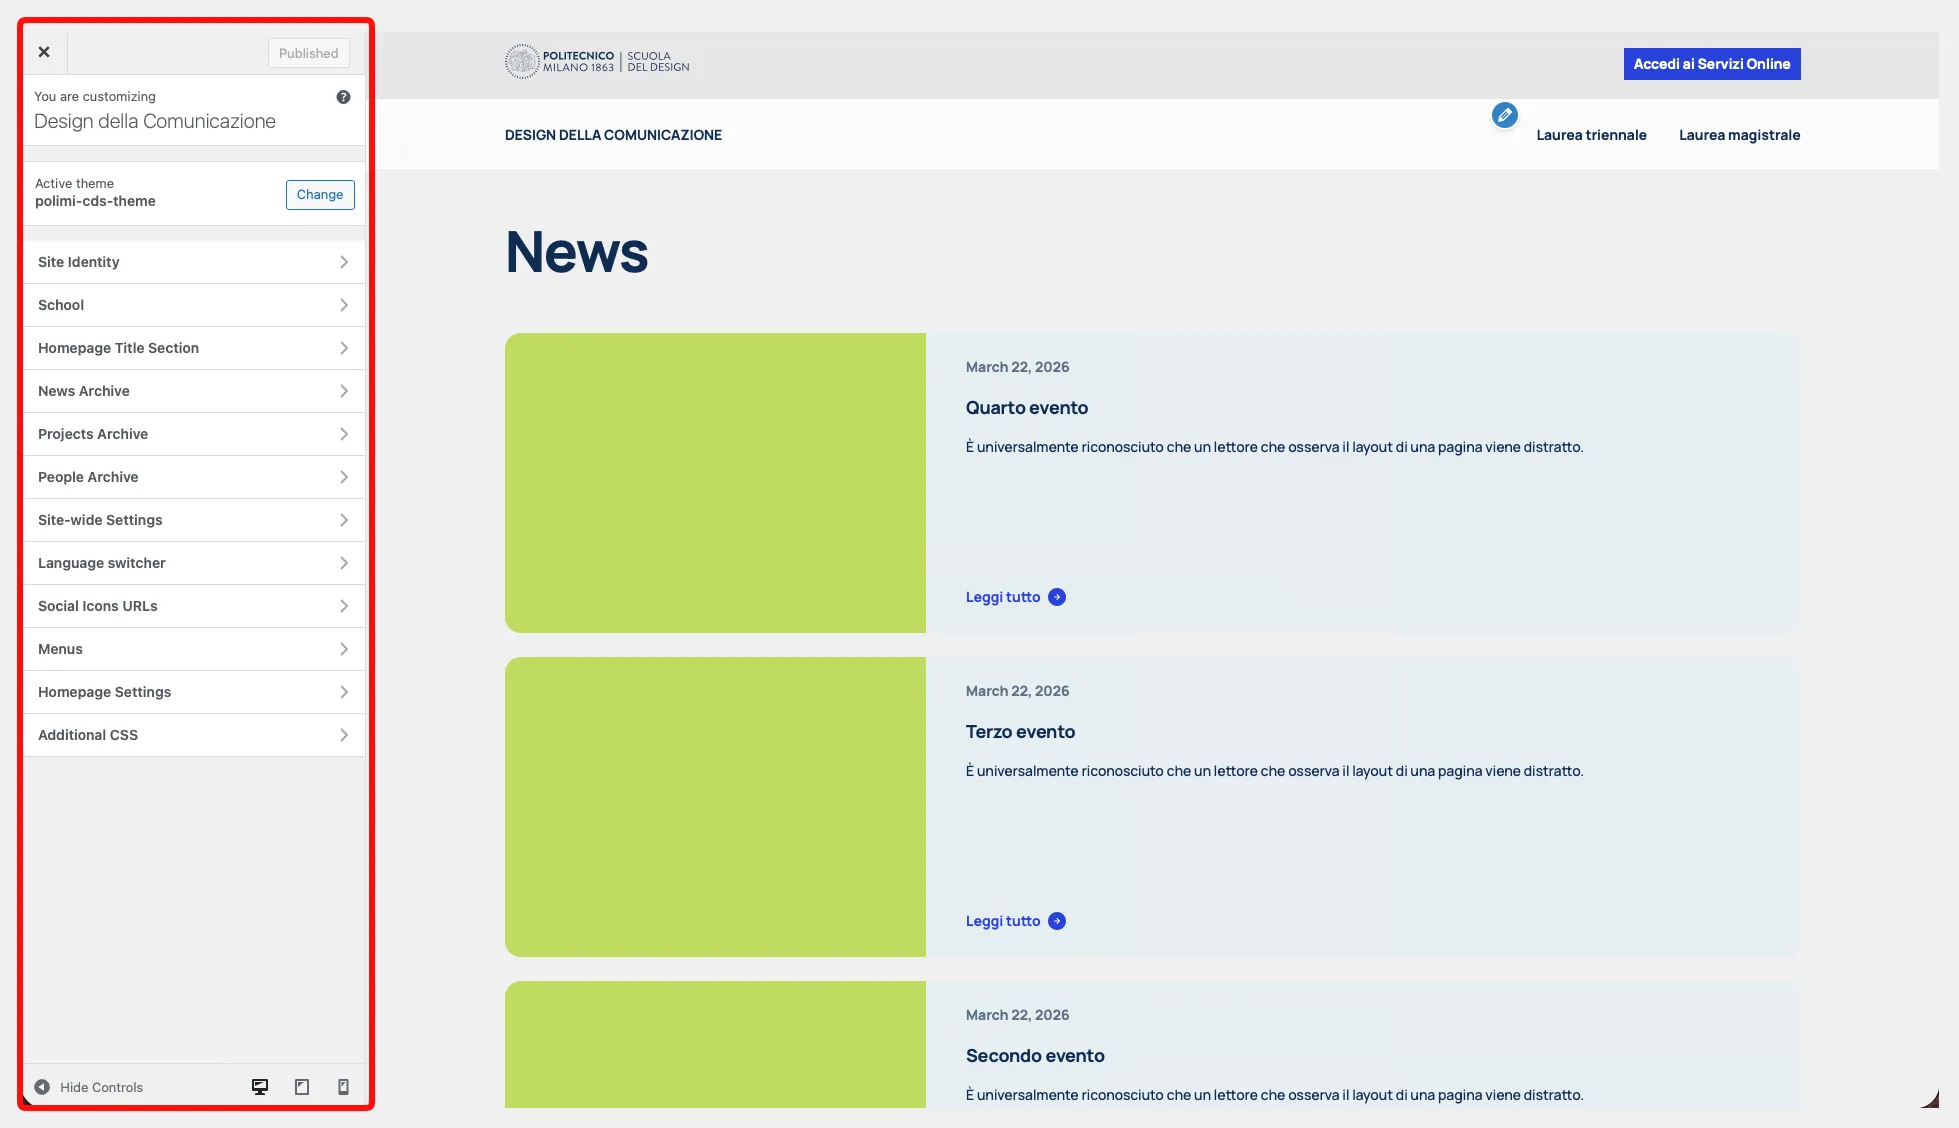Image resolution: width=1959 pixels, height=1128 pixels.
Task: Open Homepage Title Section panel
Action: point(194,348)
